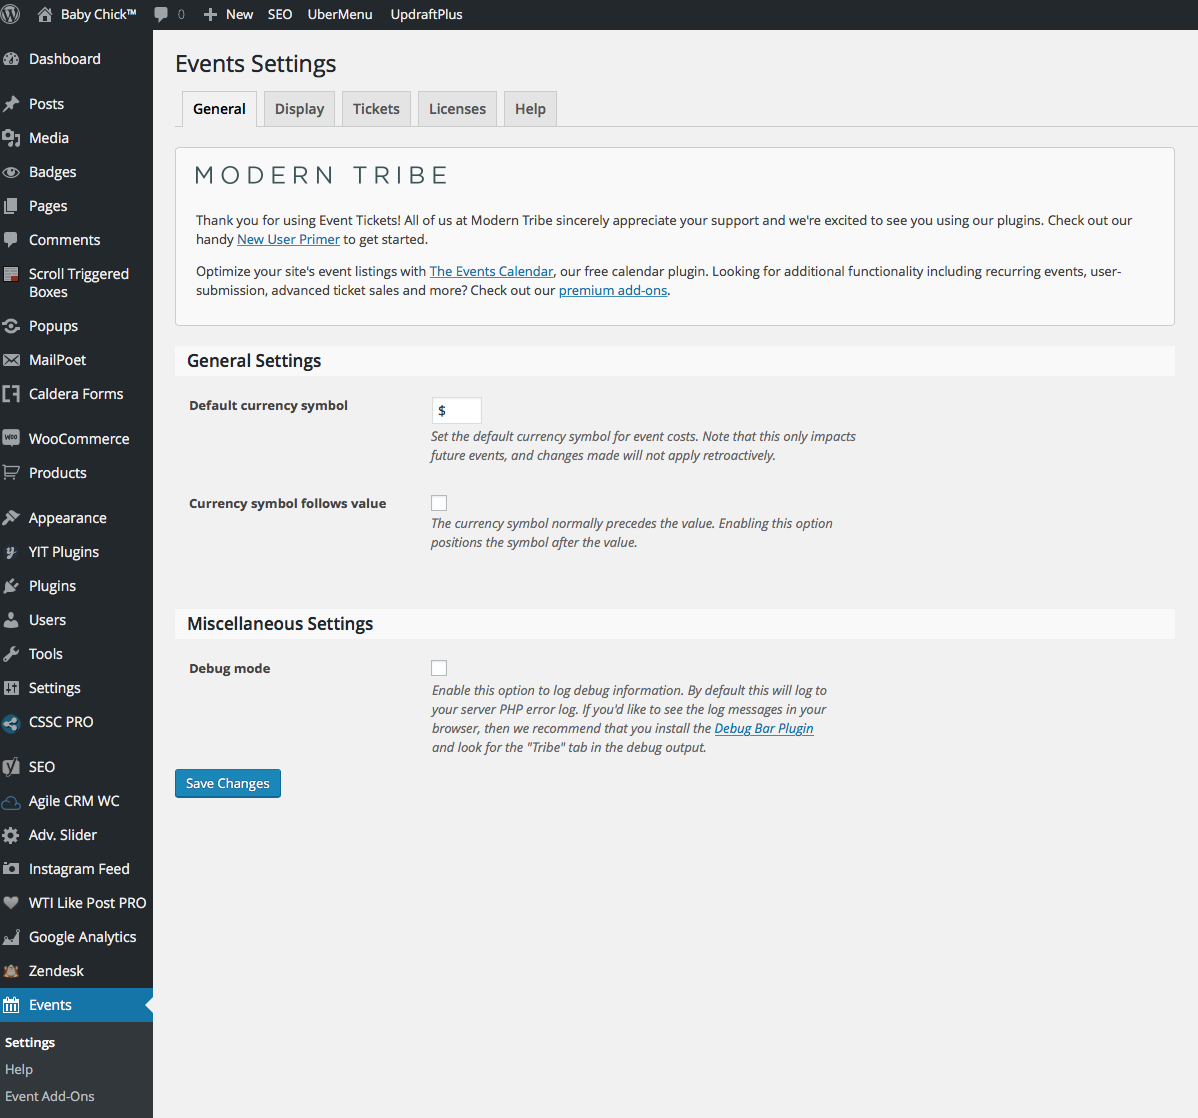
Task: Open the Events Help submenu item
Action: 19,1069
